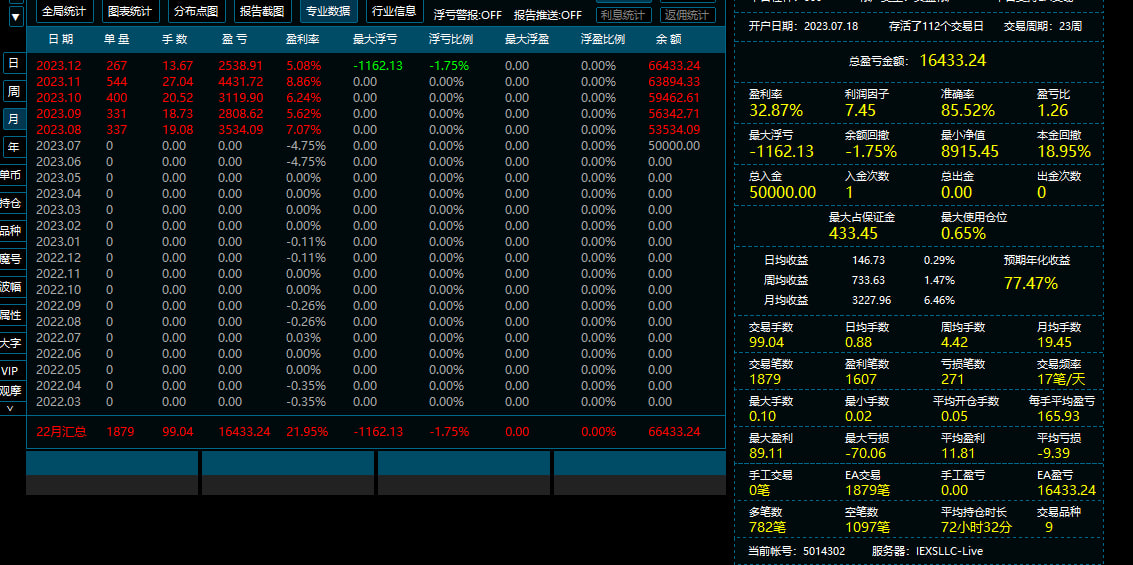Click the 4431.72 profit cell
Image resolution: width=1133 pixels, height=565 pixels.
[241, 82]
